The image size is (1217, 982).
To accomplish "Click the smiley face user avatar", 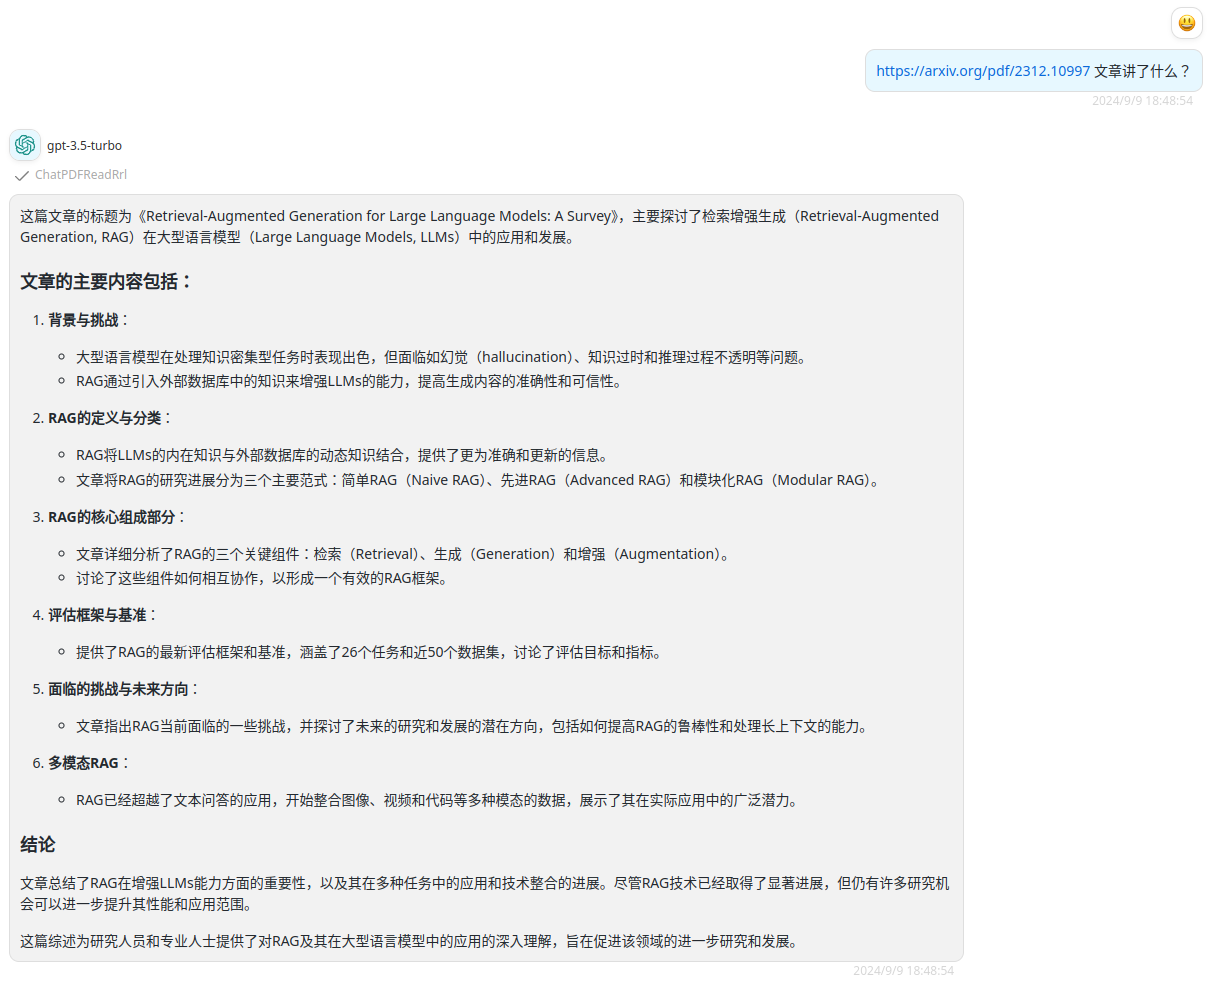I will click(x=1187, y=23).
